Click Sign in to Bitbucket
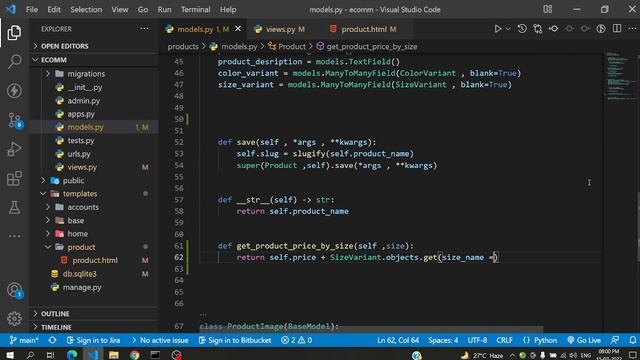The height and width of the screenshot is (360, 640). (235, 340)
